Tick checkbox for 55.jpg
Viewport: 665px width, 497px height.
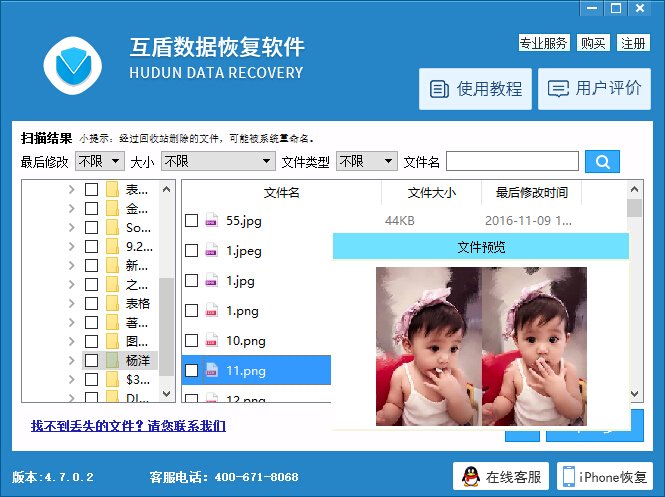[x=191, y=221]
